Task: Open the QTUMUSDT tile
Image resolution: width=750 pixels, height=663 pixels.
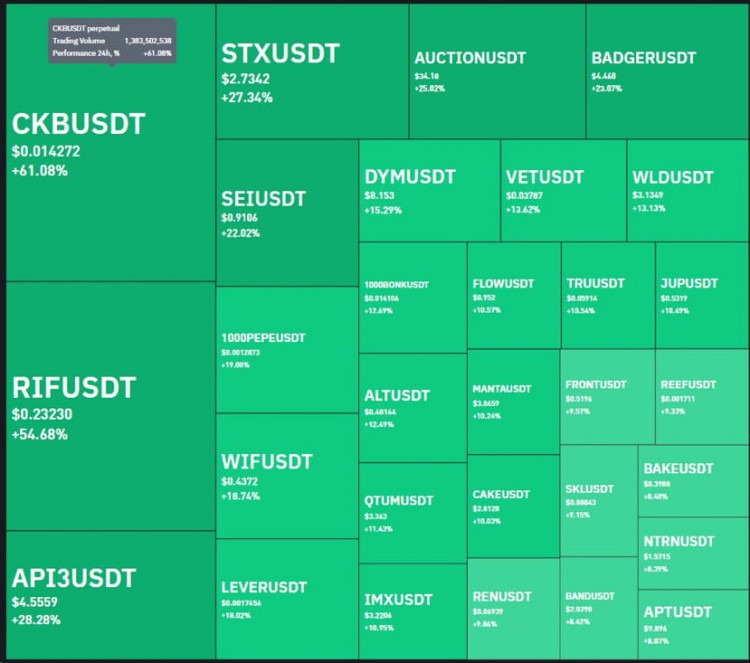Action: [x=413, y=513]
